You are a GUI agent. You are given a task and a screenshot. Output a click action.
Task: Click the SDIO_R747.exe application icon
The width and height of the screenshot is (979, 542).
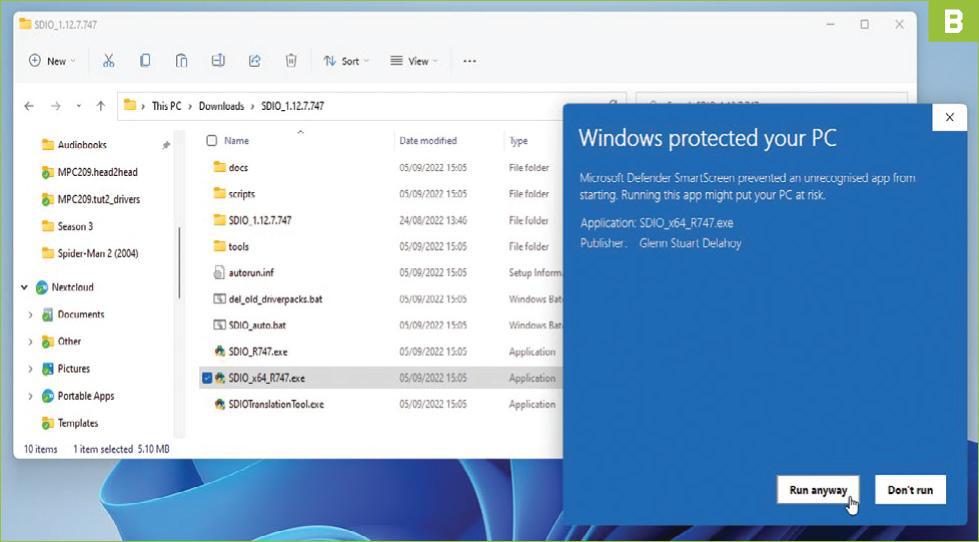pos(219,351)
